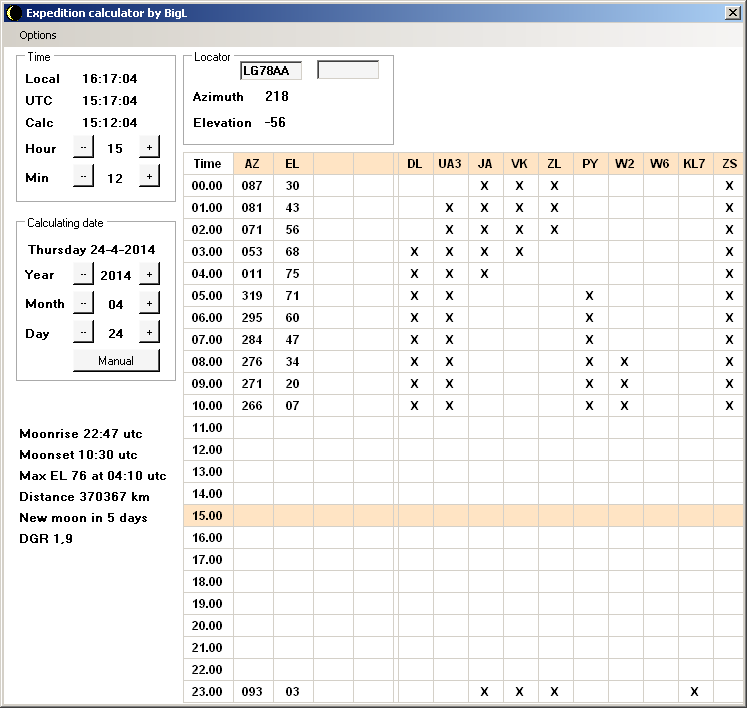
Task: Click the KL7 column header
Action: point(693,164)
